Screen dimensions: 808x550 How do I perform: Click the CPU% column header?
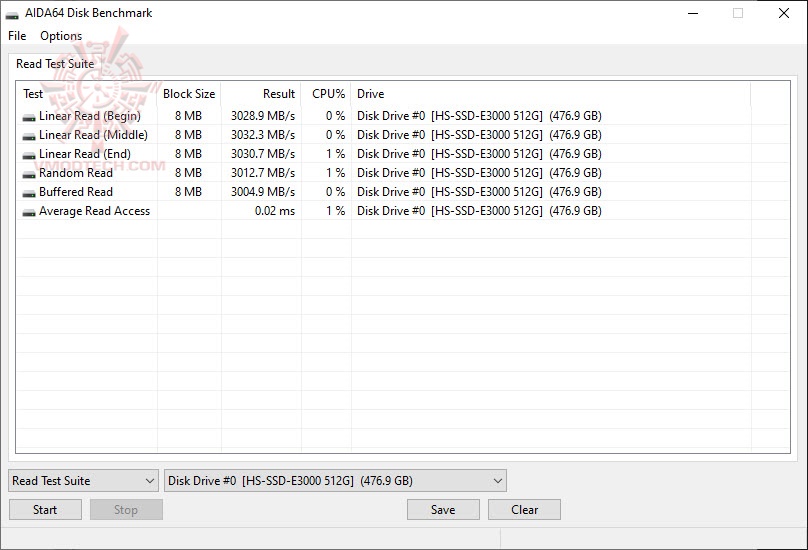tap(326, 94)
